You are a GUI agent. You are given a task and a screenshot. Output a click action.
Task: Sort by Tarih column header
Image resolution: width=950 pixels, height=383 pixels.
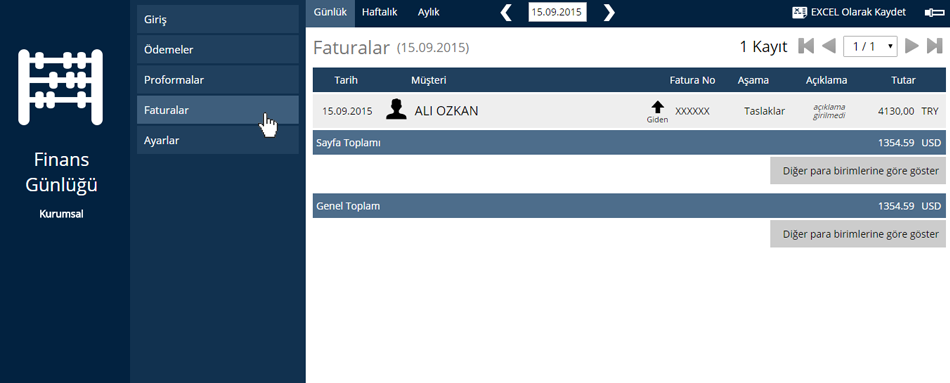click(346, 80)
